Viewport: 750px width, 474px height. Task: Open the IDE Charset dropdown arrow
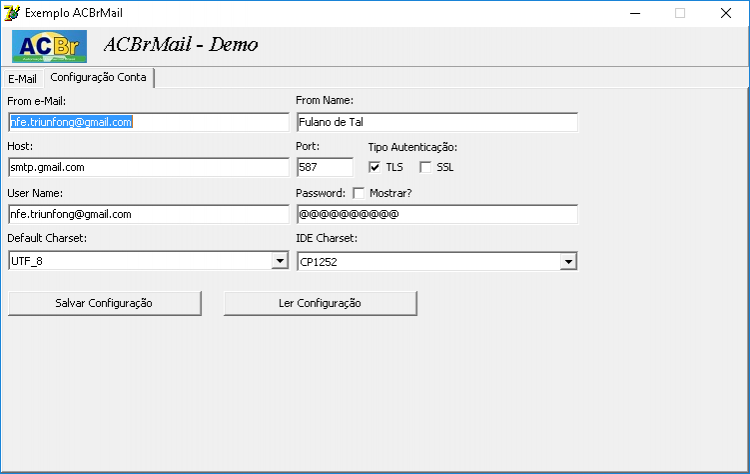pos(568,261)
